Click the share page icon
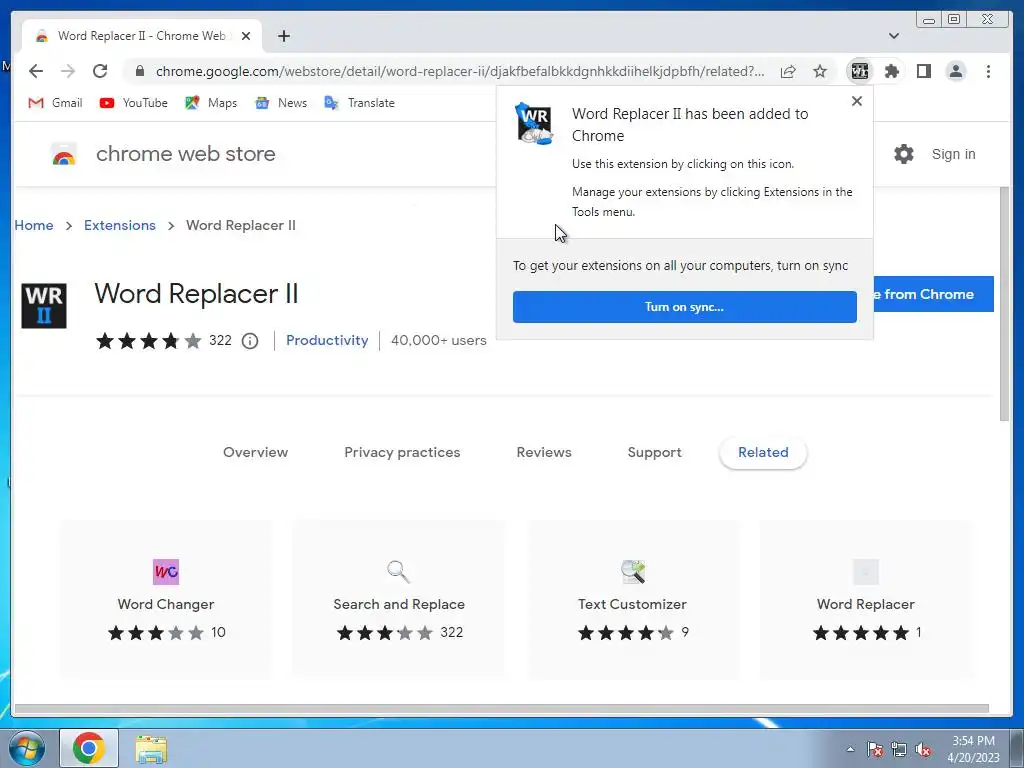Viewport: 1024px width, 768px height. click(x=788, y=71)
